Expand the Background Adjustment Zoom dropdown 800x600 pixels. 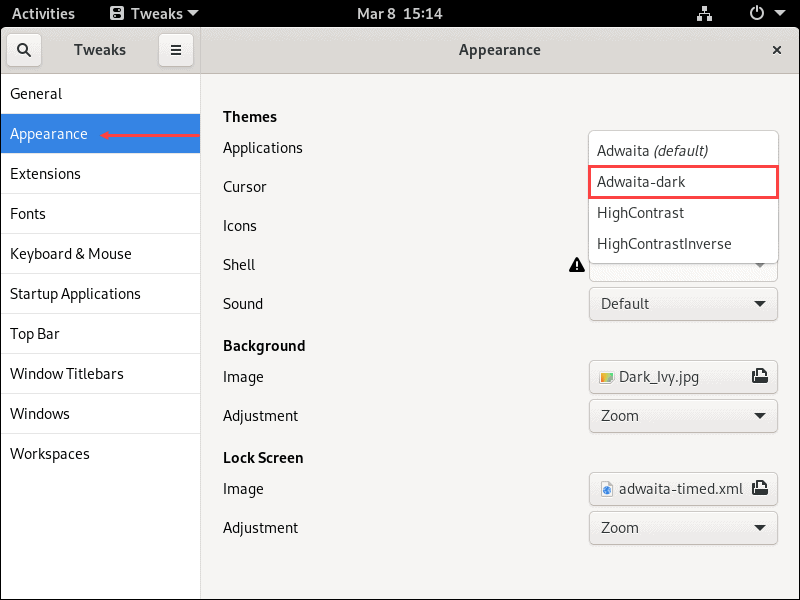[x=683, y=416]
